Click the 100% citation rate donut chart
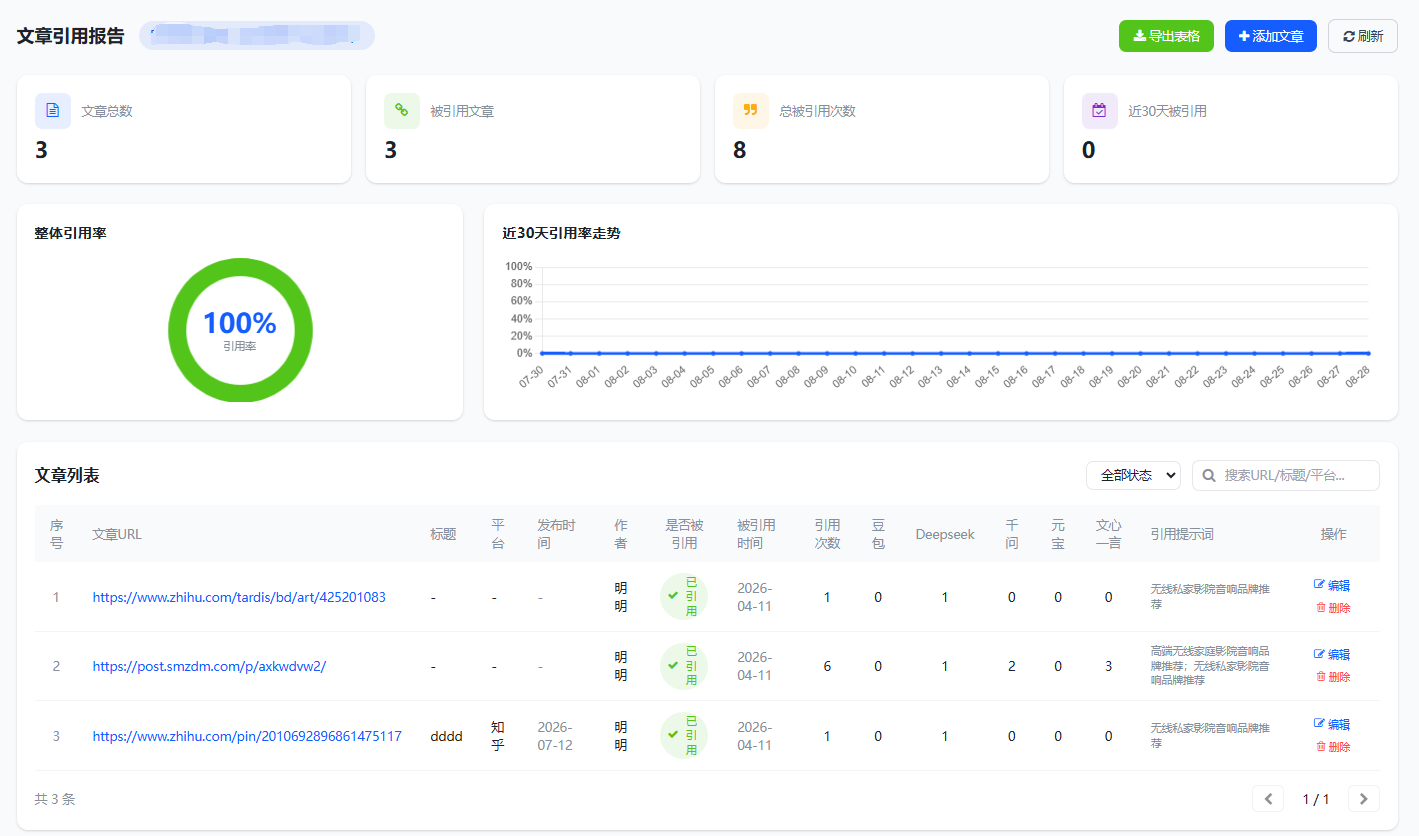 point(240,330)
